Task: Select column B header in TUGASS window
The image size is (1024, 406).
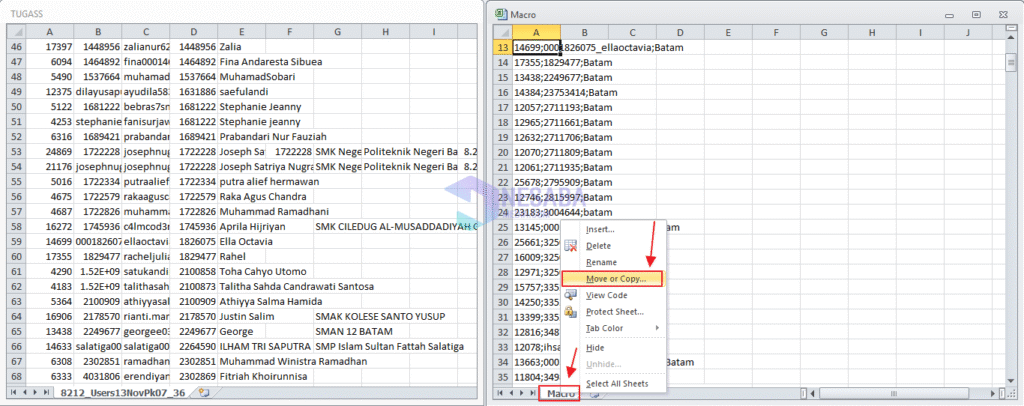Action: pos(98,31)
